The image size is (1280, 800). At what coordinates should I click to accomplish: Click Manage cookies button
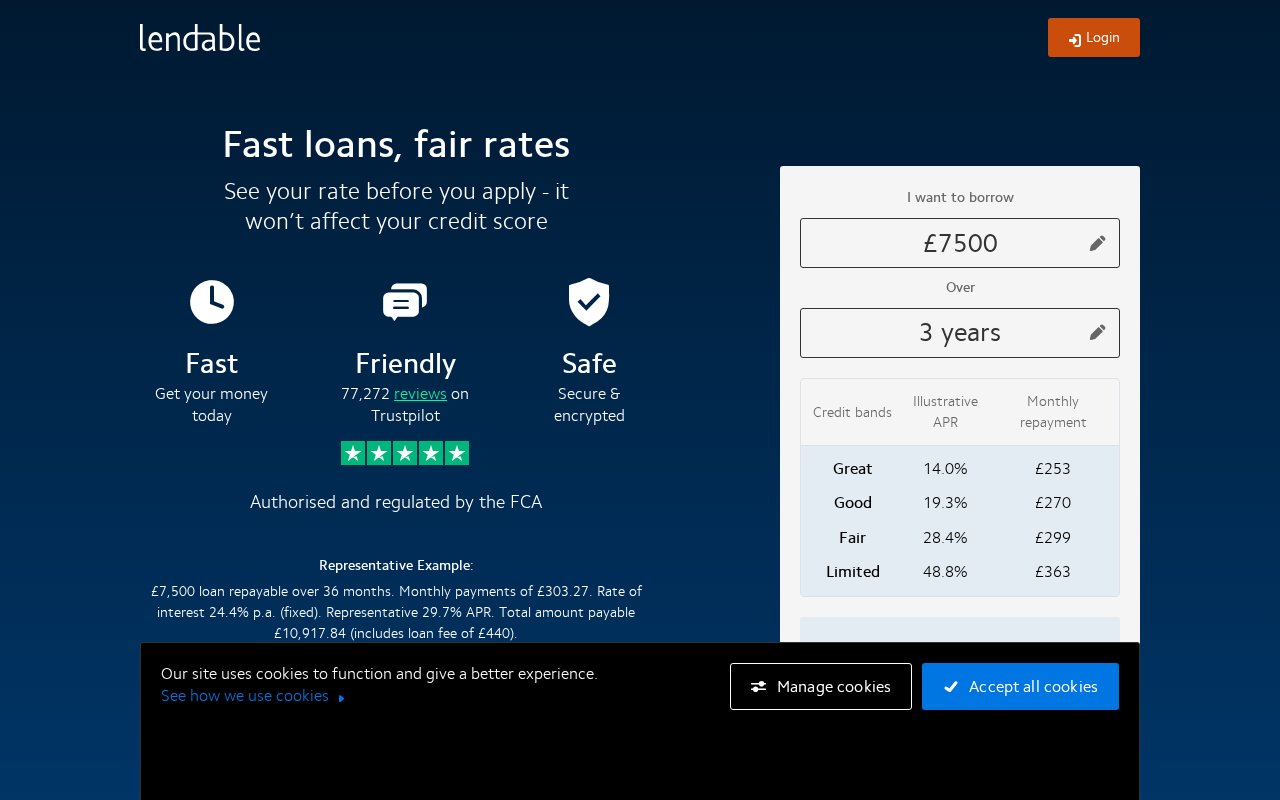pos(820,687)
